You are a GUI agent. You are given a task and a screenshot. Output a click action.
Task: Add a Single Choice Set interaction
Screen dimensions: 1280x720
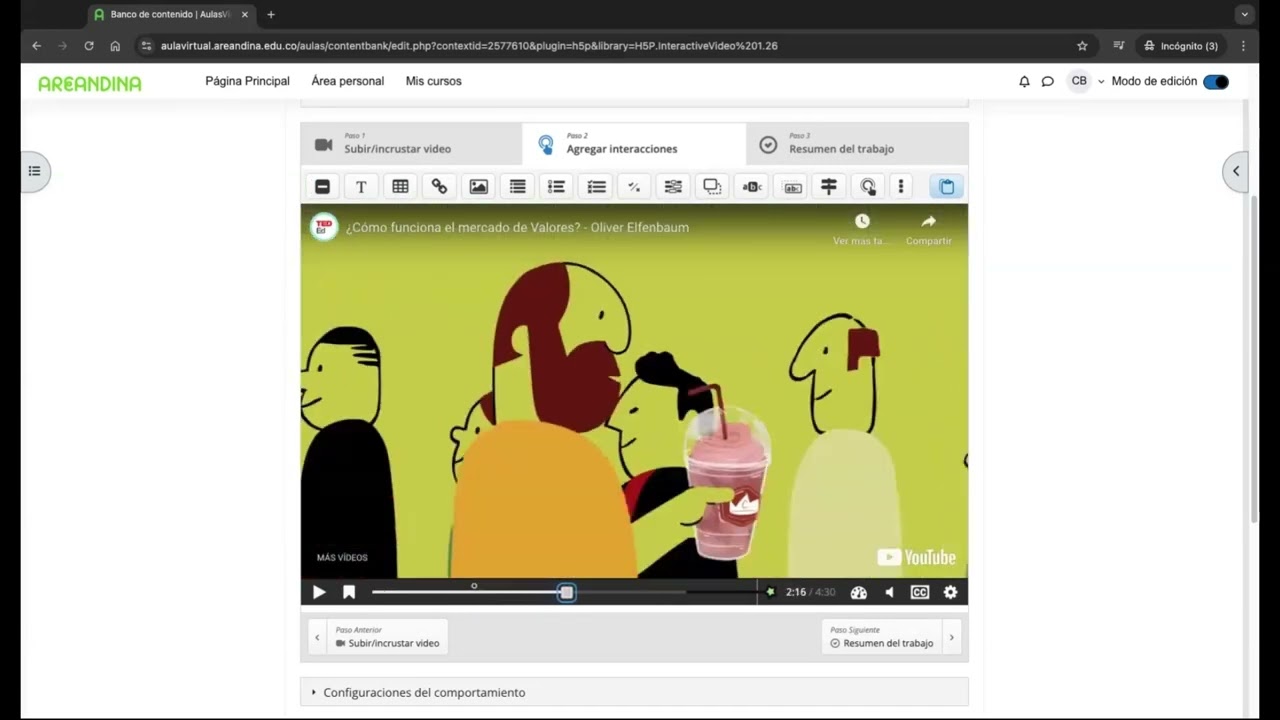(556, 186)
